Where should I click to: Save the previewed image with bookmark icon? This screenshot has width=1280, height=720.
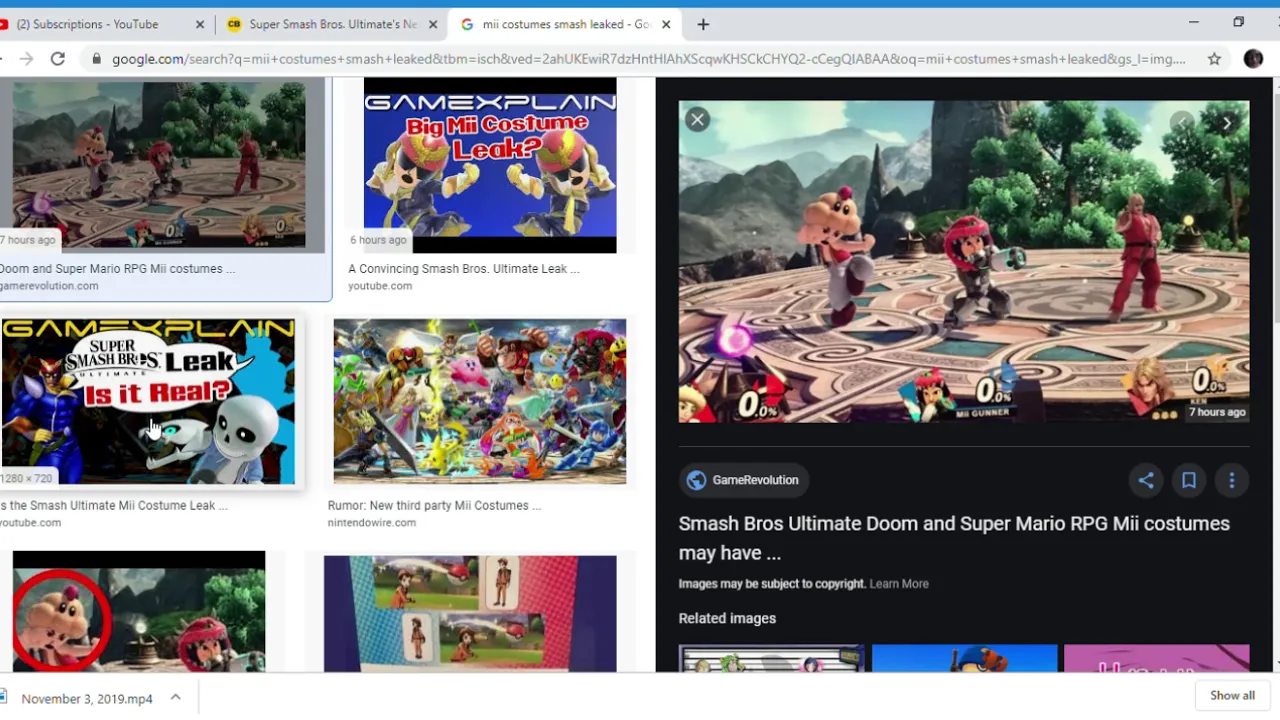[x=1189, y=480]
